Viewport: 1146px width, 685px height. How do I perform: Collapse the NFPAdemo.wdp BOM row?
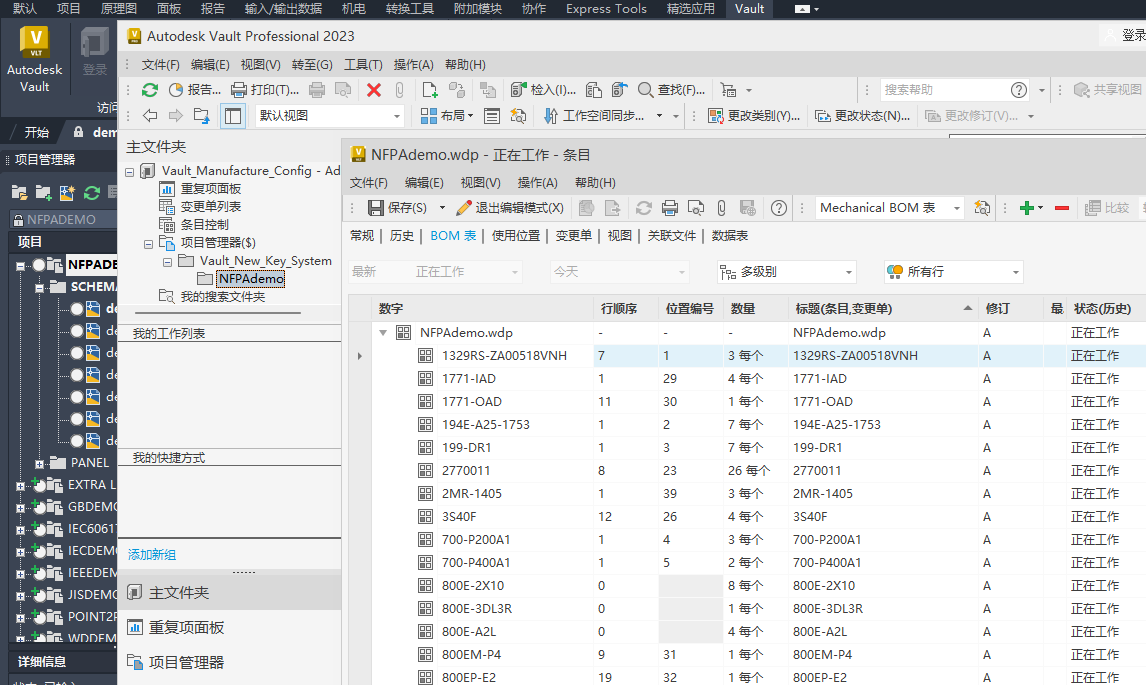pos(383,333)
